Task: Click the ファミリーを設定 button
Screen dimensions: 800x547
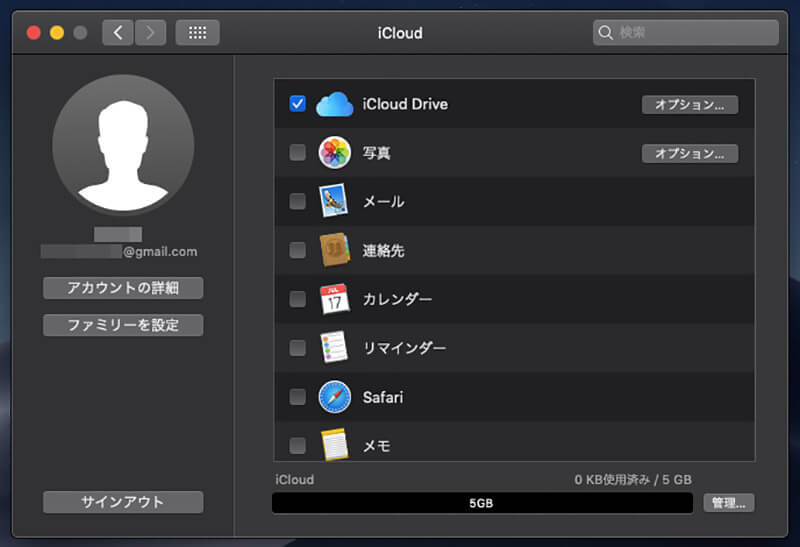Action: [x=123, y=325]
